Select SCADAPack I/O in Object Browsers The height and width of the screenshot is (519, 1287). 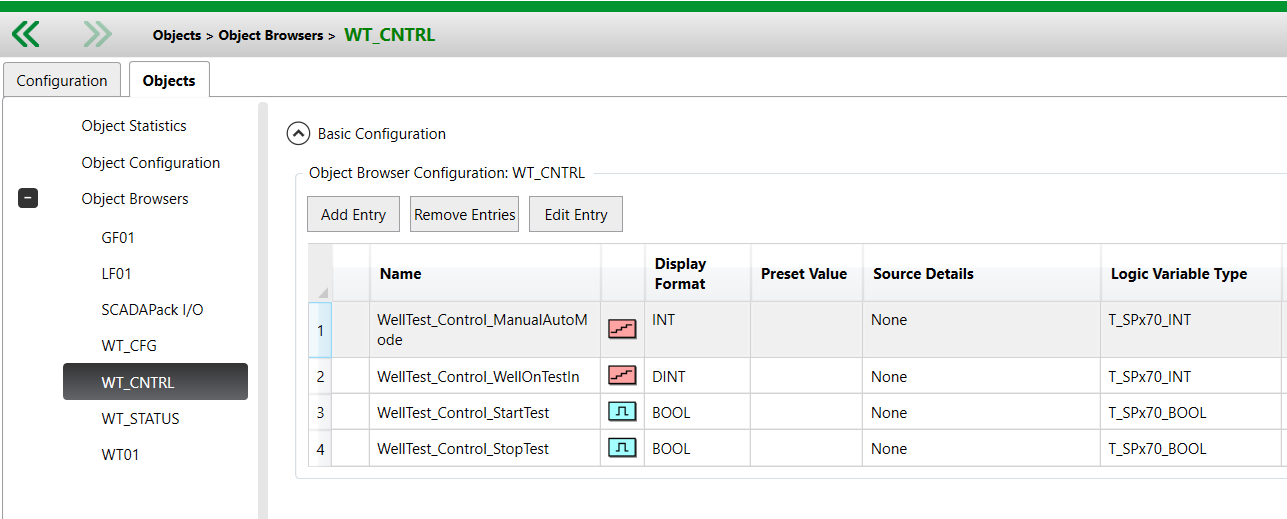click(x=152, y=310)
